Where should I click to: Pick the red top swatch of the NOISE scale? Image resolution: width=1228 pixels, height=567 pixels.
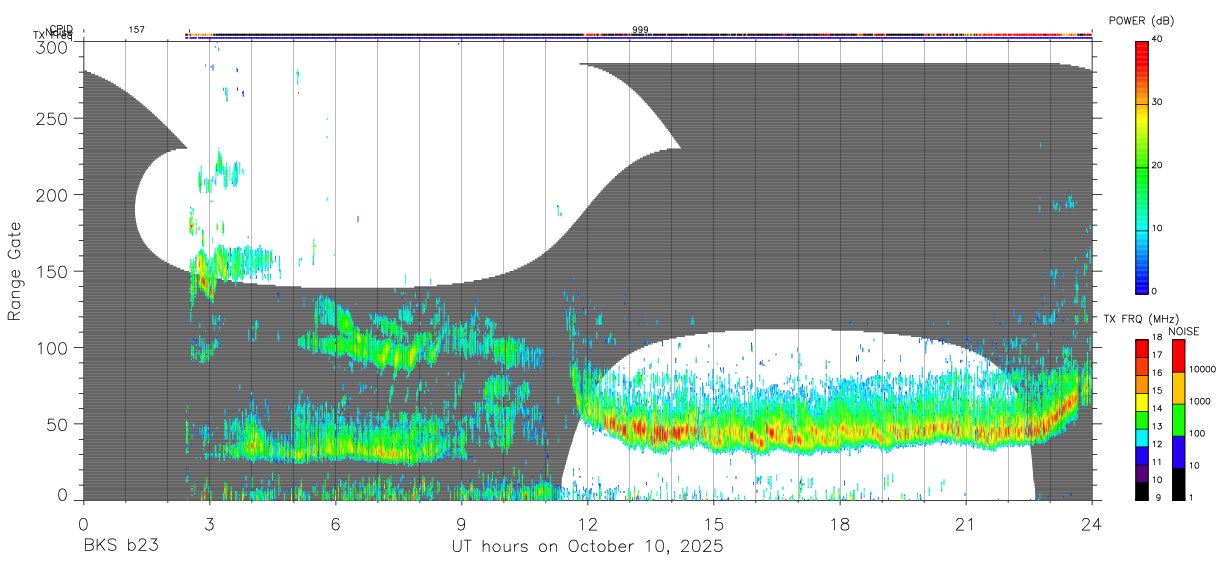tap(1177, 355)
